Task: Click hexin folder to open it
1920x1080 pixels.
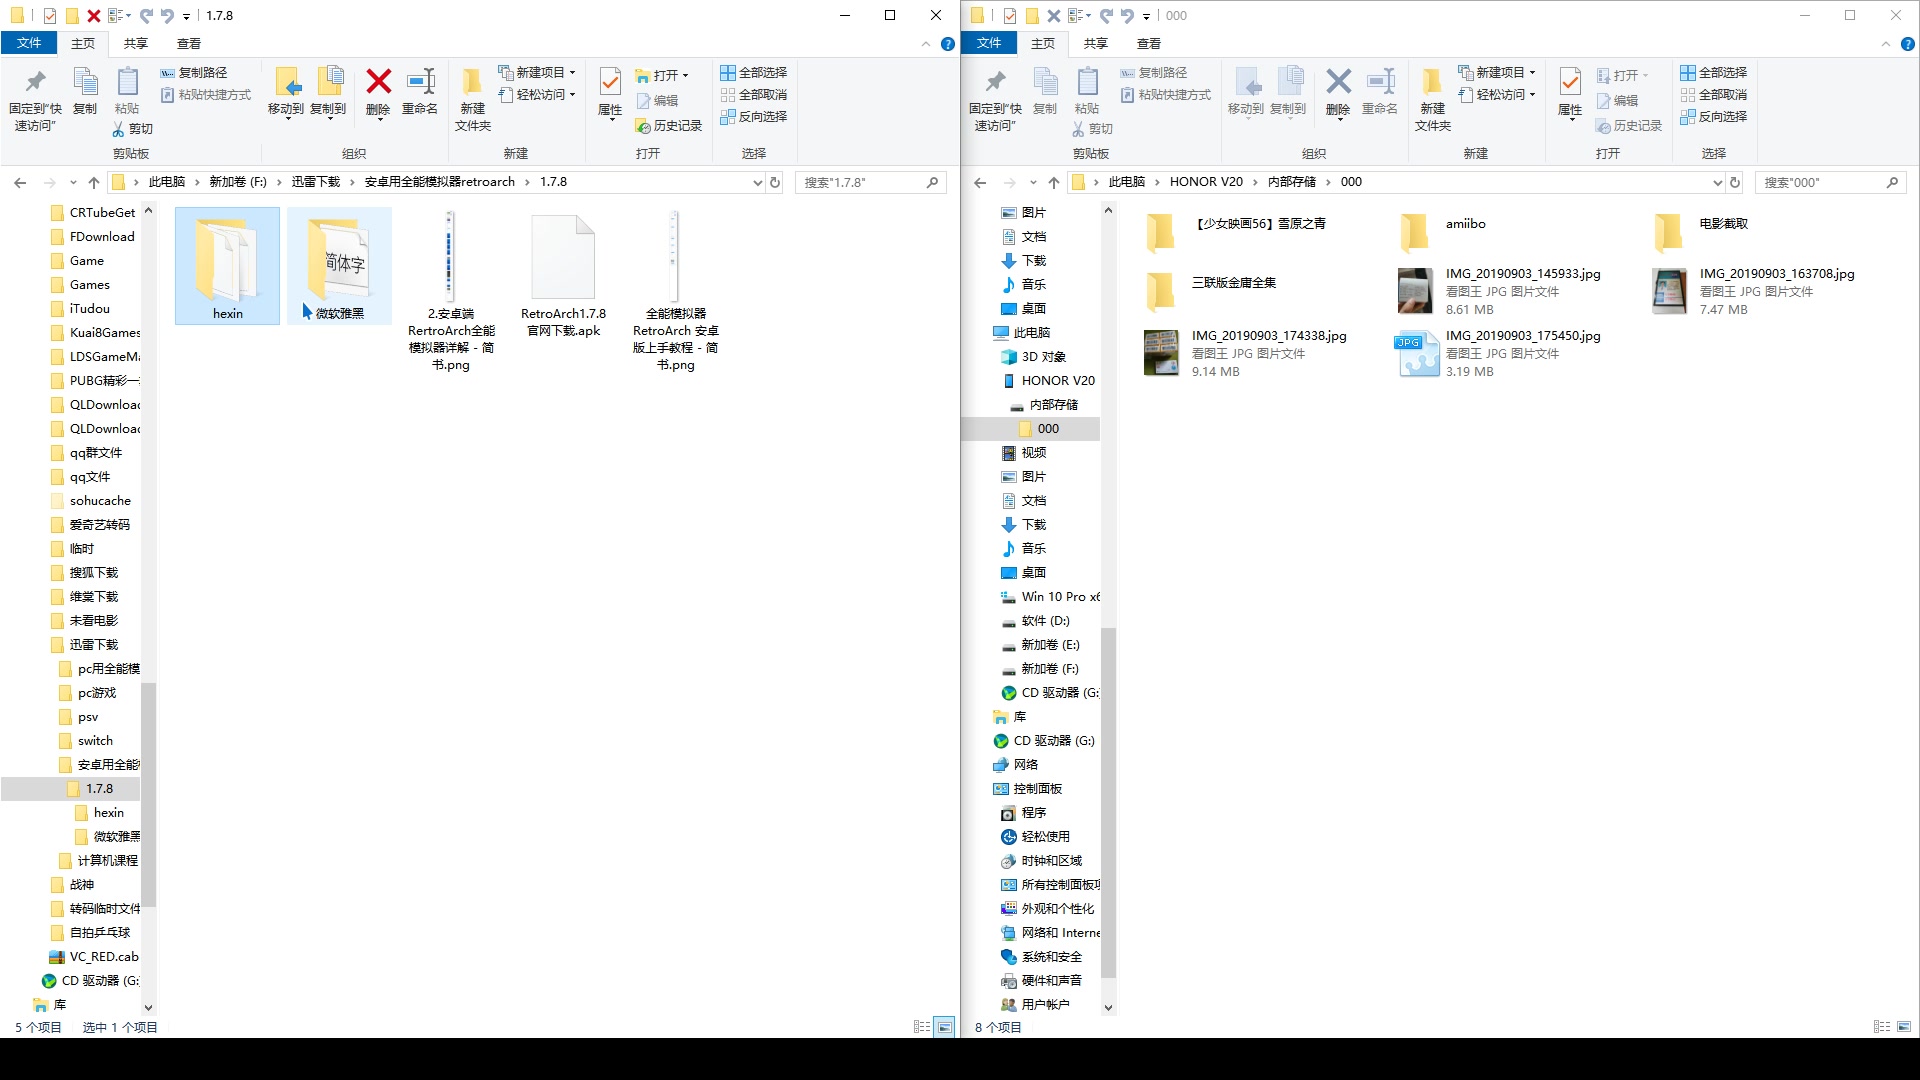Action: (227, 264)
